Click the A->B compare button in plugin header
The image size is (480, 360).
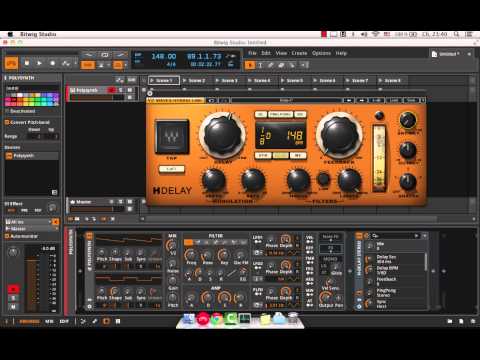[x=377, y=100]
